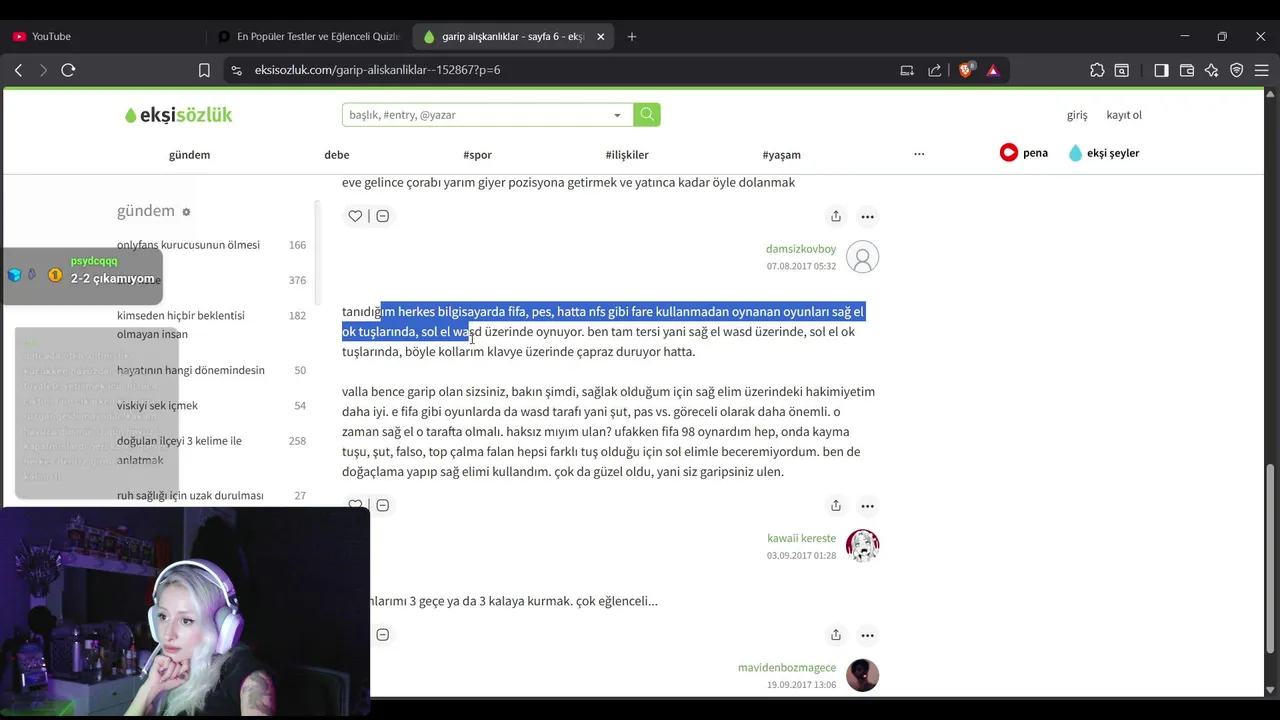Open gündem settings gear icon
Viewport: 1280px width, 720px height.
click(x=186, y=212)
